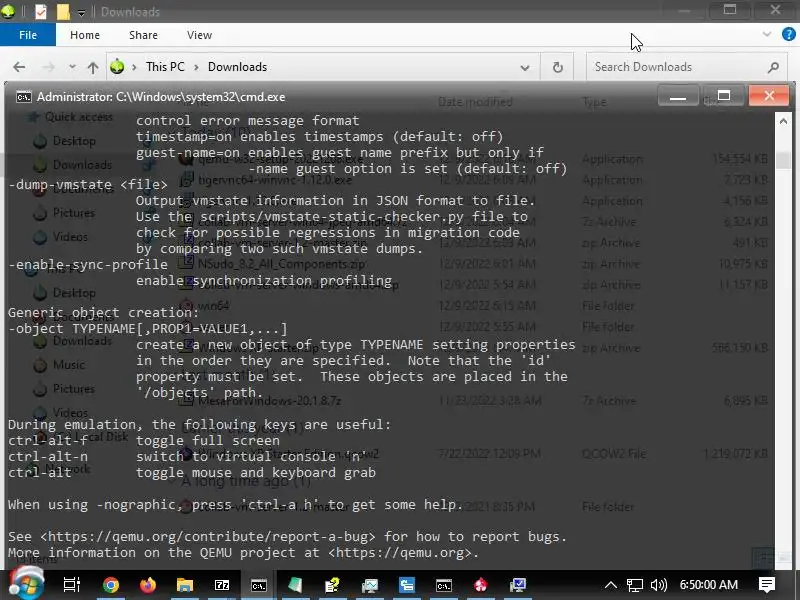The width and height of the screenshot is (800, 600).
Task: Open File Explorer from the taskbar
Action: click(x=185, y=585)
